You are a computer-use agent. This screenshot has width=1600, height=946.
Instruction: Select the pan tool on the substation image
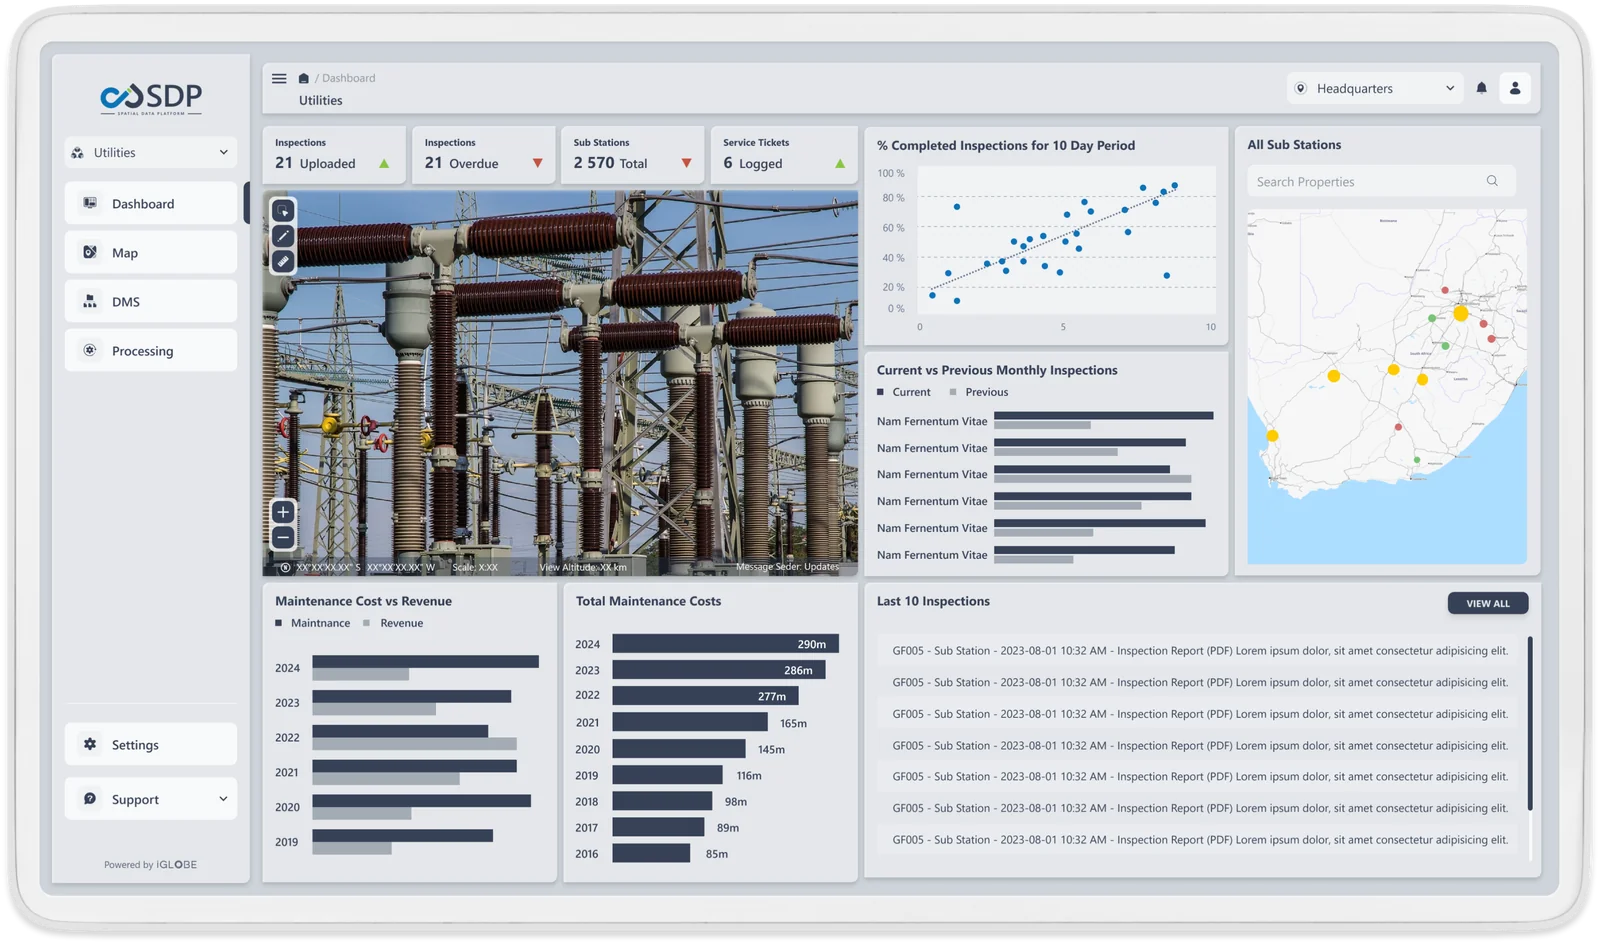[x=283, y=210]
